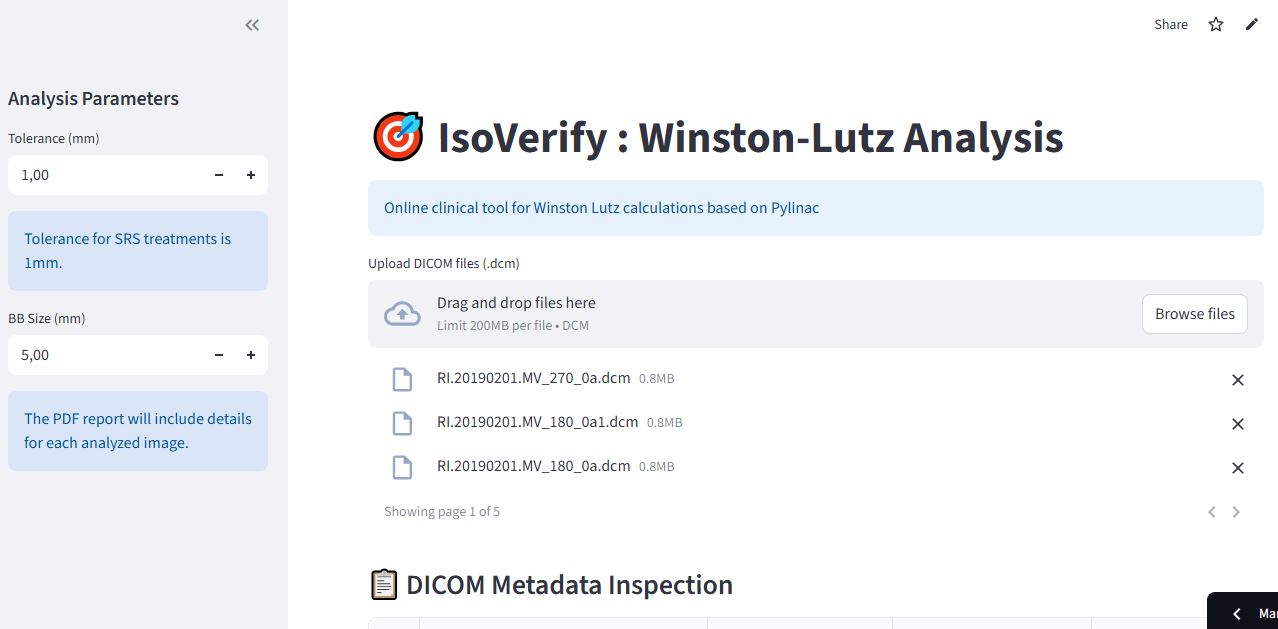Increase BB Size with plus button
The image size is (1278, 629).
pos(251,355)
